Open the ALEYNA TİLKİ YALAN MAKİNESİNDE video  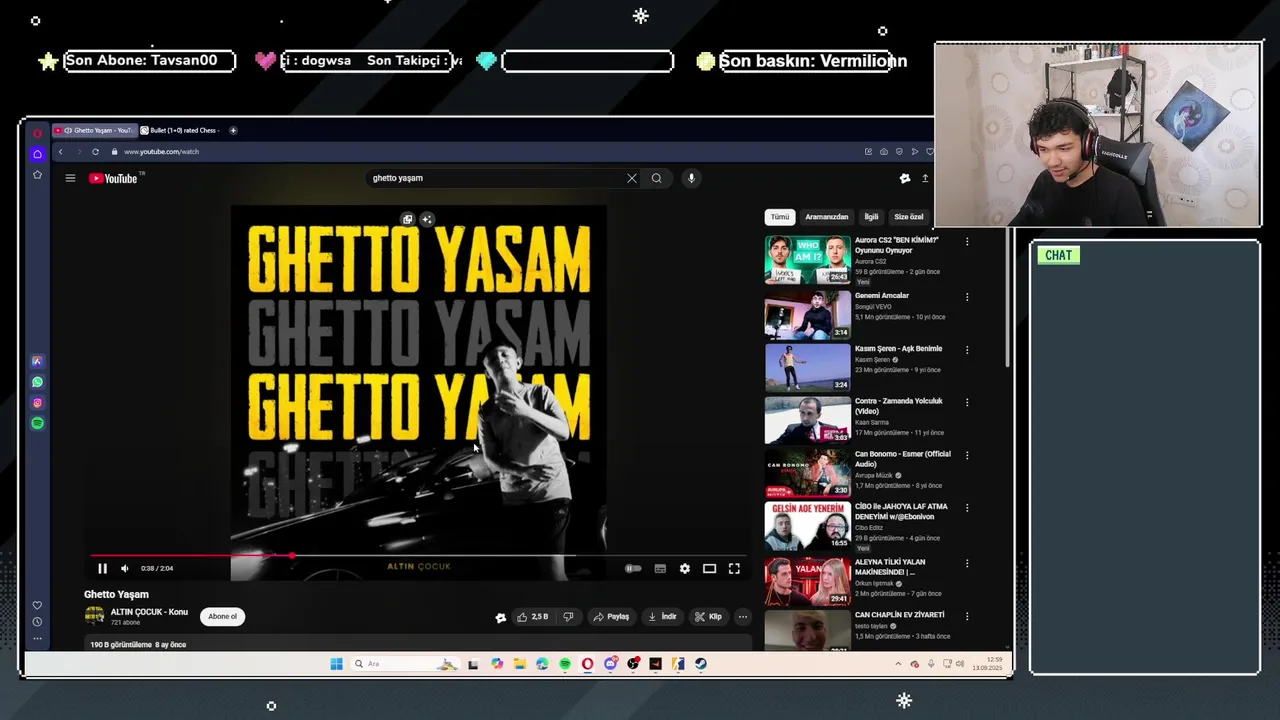(808, 581)
